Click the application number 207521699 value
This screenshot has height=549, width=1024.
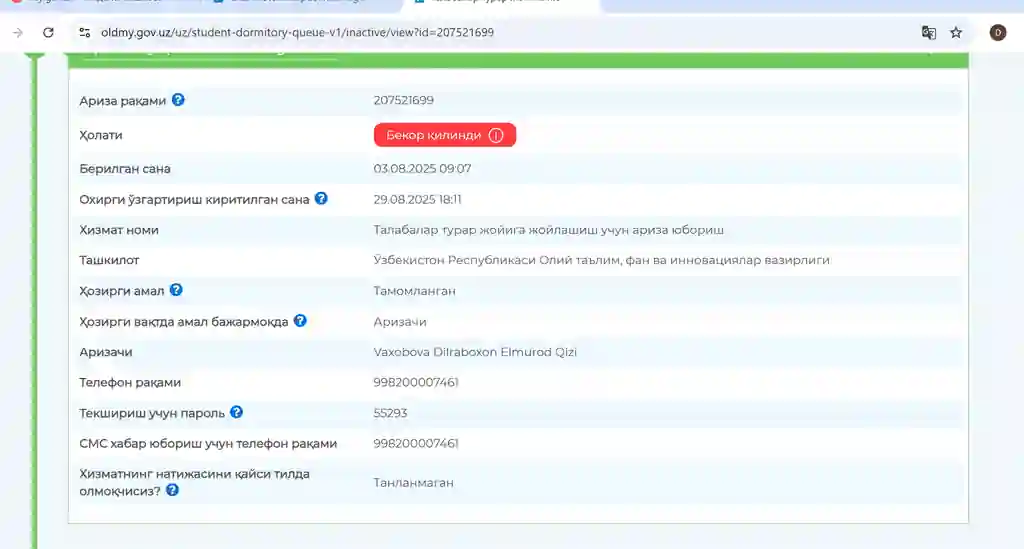(403, 100)
